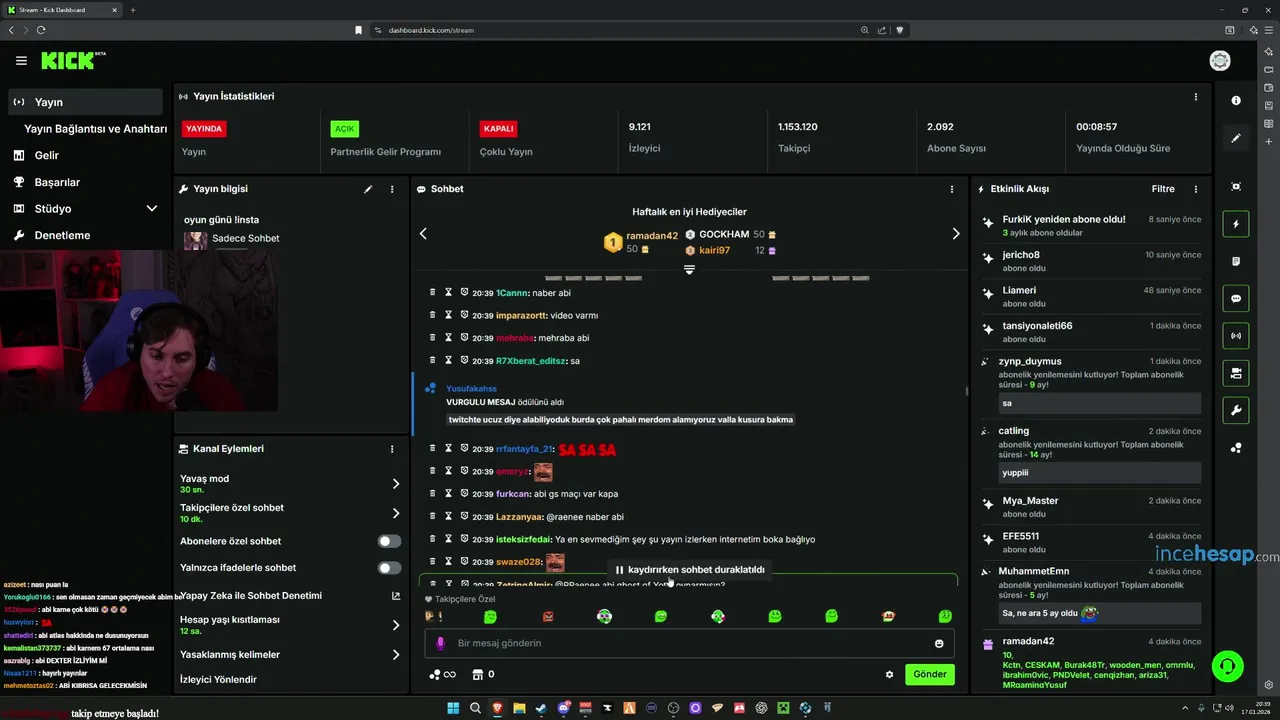Open Yayın bilgisi three-dot options menu
Screen dimensions: 1280x720
pos(392,189)
